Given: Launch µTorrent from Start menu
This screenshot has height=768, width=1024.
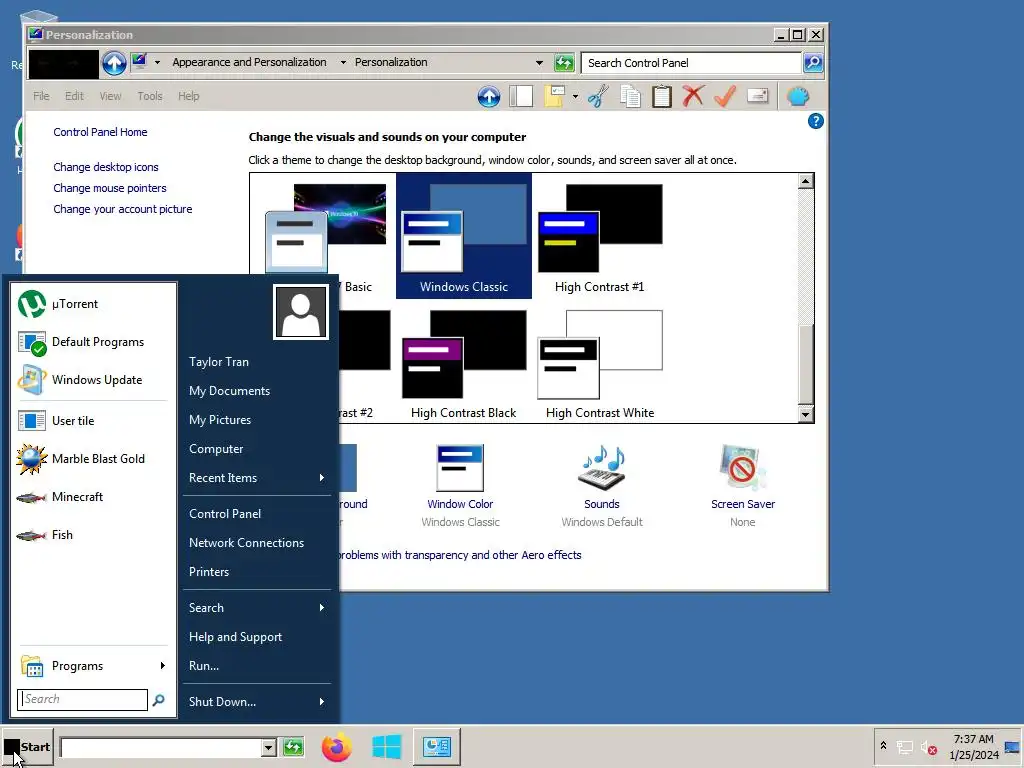Looking at the screenshot, I should point(95,304).
